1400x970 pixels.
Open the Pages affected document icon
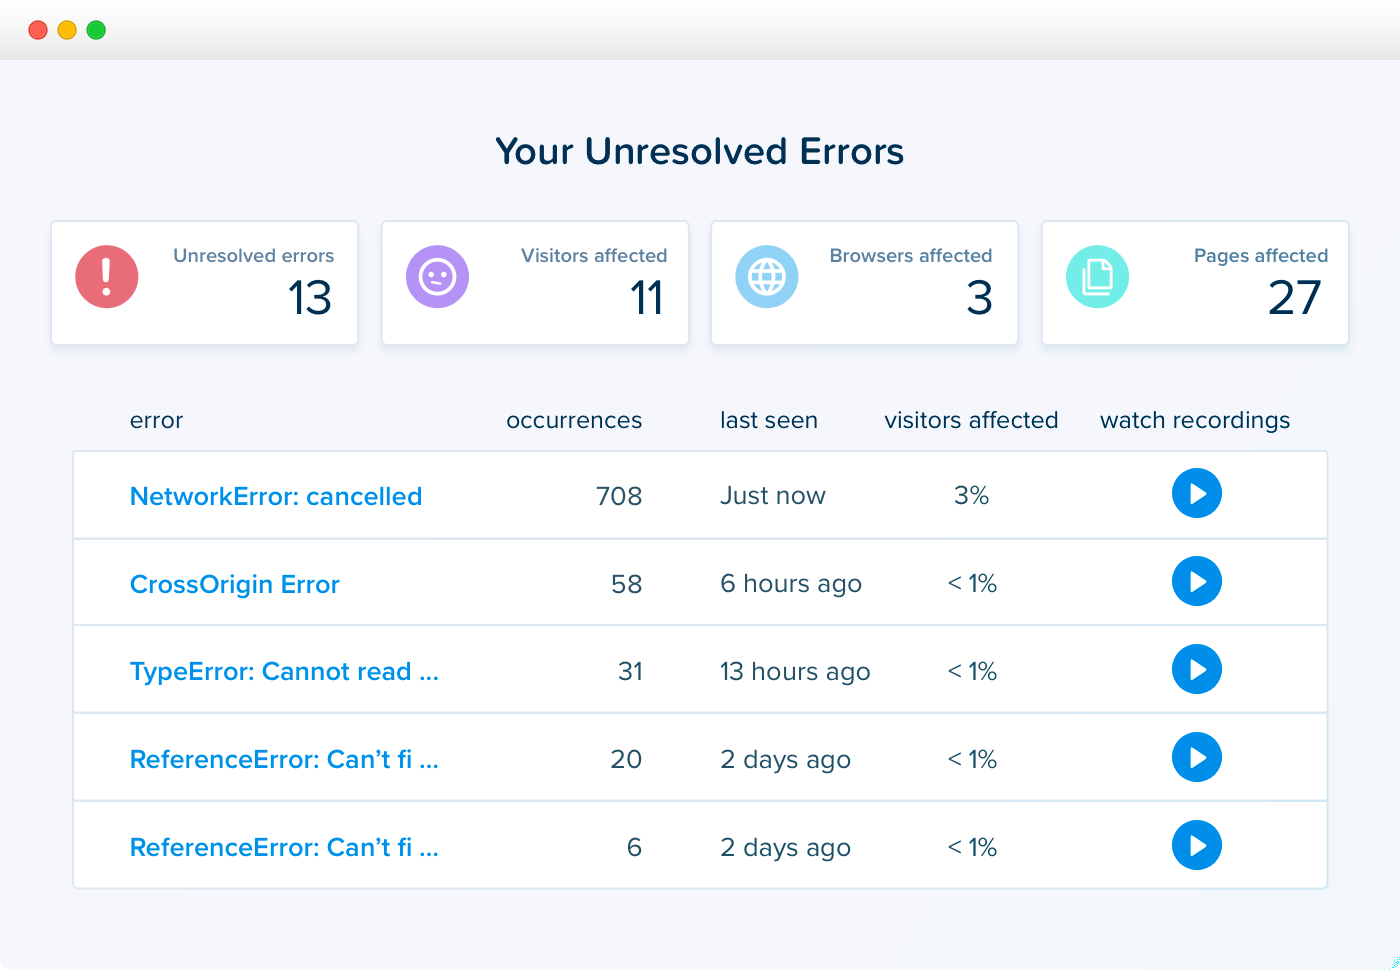(1097, 277)
